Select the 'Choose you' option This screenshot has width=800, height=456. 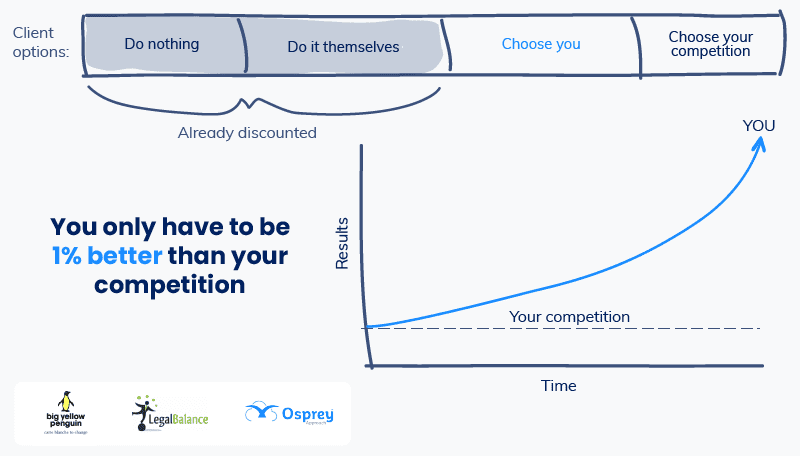click(541, 44)
